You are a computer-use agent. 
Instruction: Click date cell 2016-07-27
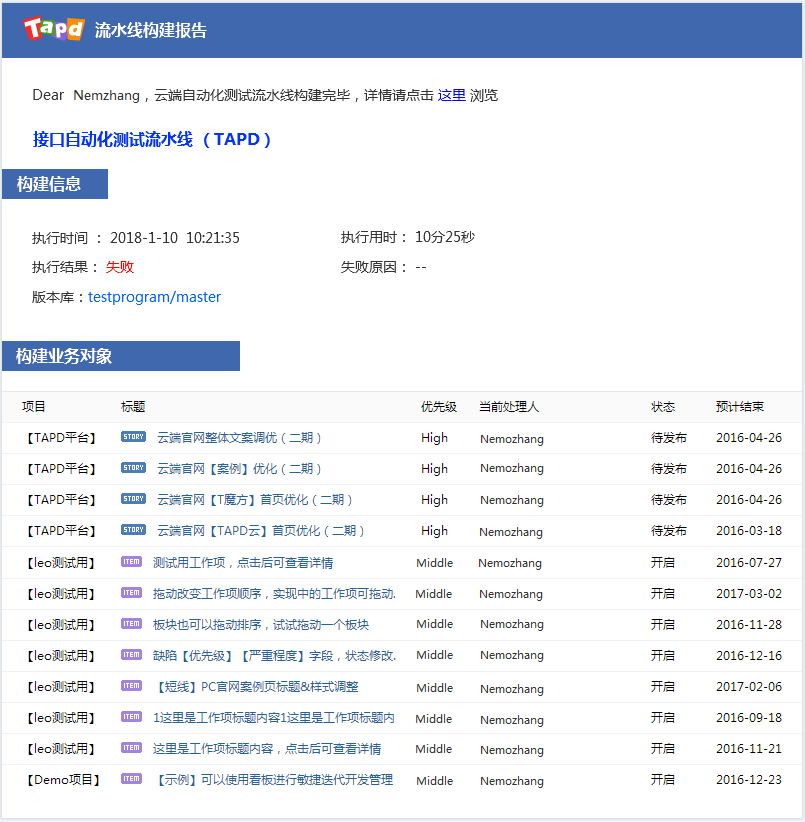[749, 563]
